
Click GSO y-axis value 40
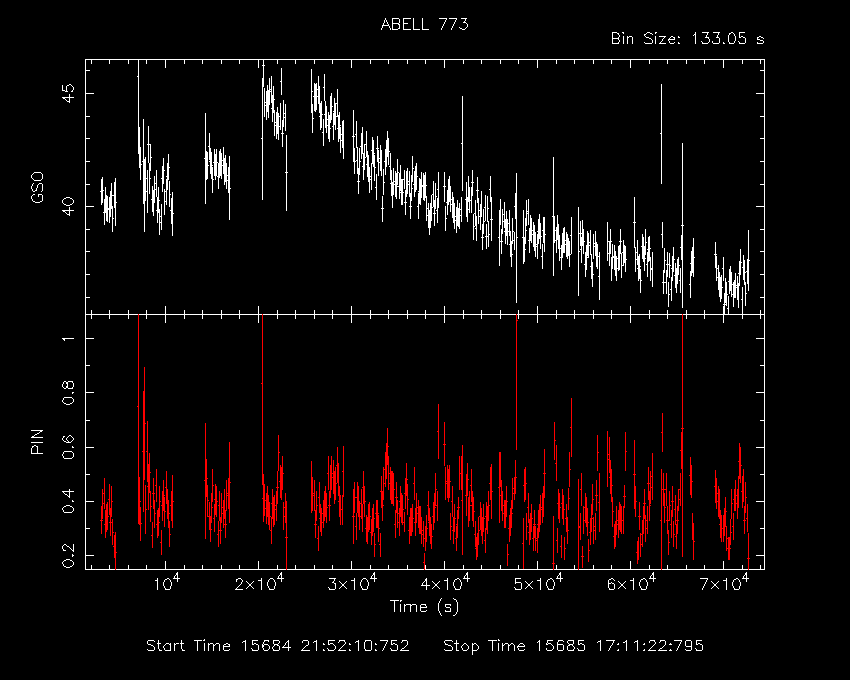(69, 206)
